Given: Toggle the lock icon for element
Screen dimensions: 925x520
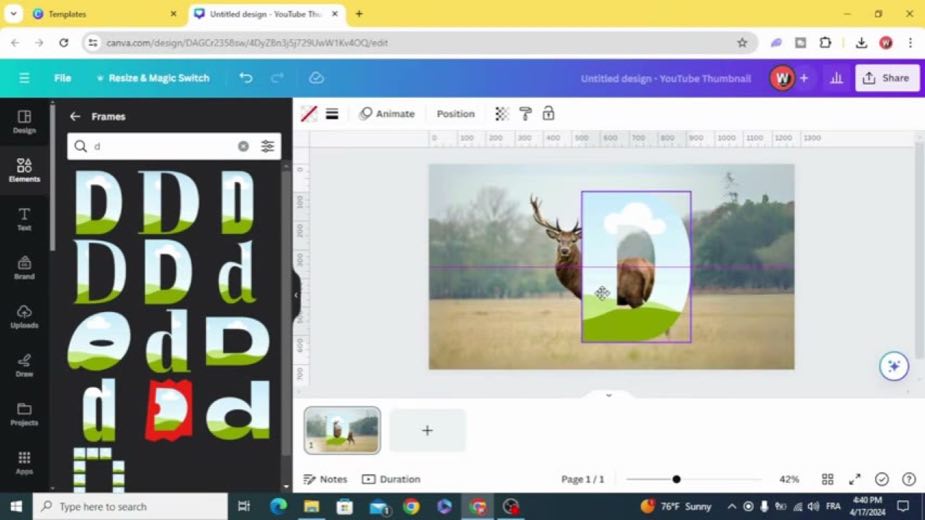Looking at the screenshot, I should [549, 114].
